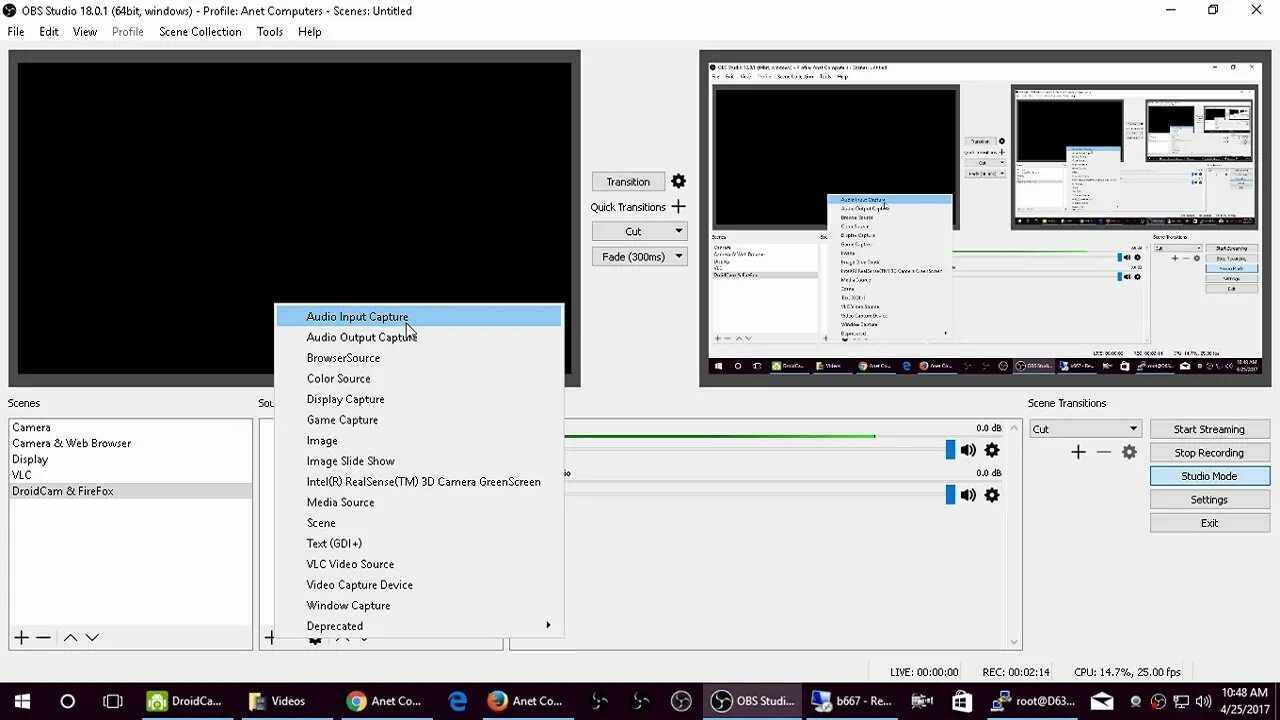
Task: Open the Windows Start menu
Action: (22, 701)
